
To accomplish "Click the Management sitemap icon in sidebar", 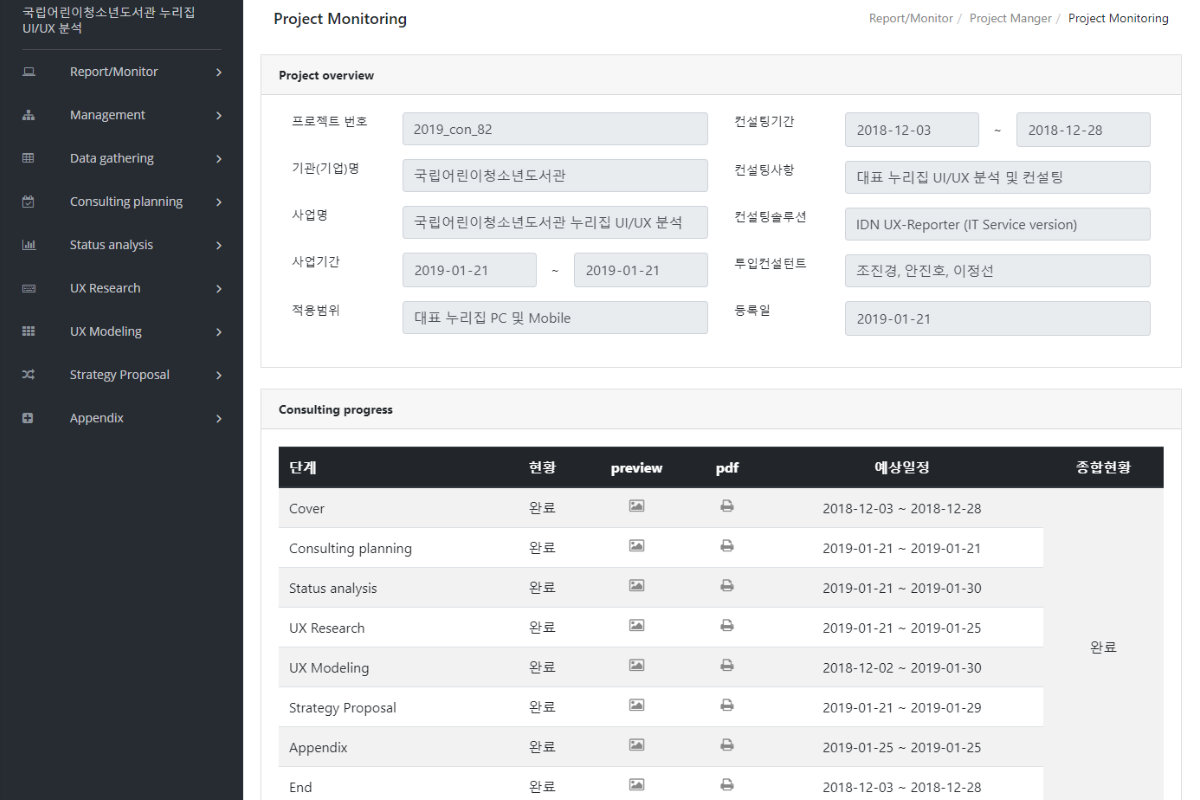I will [x=28, y=115].
